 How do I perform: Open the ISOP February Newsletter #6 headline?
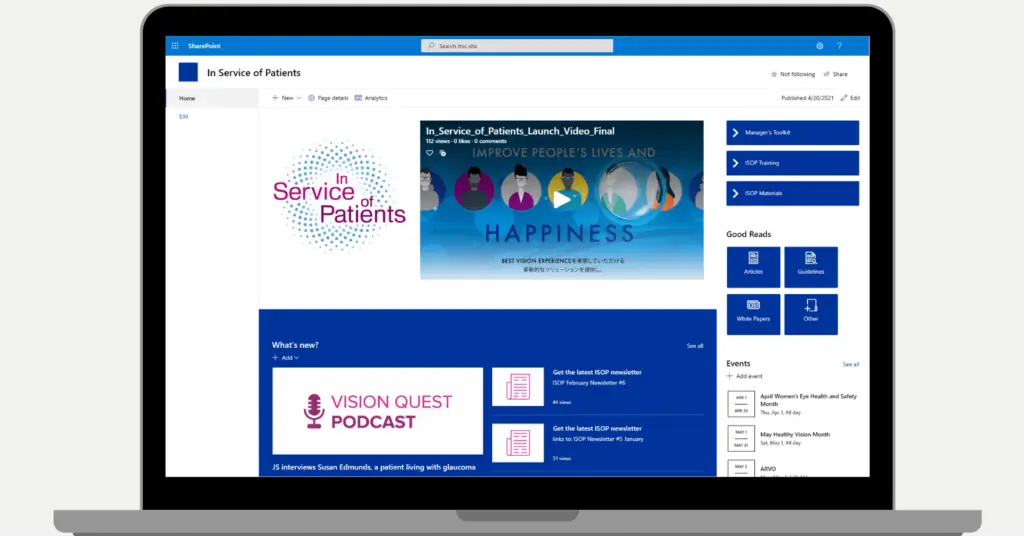(597, 372)
